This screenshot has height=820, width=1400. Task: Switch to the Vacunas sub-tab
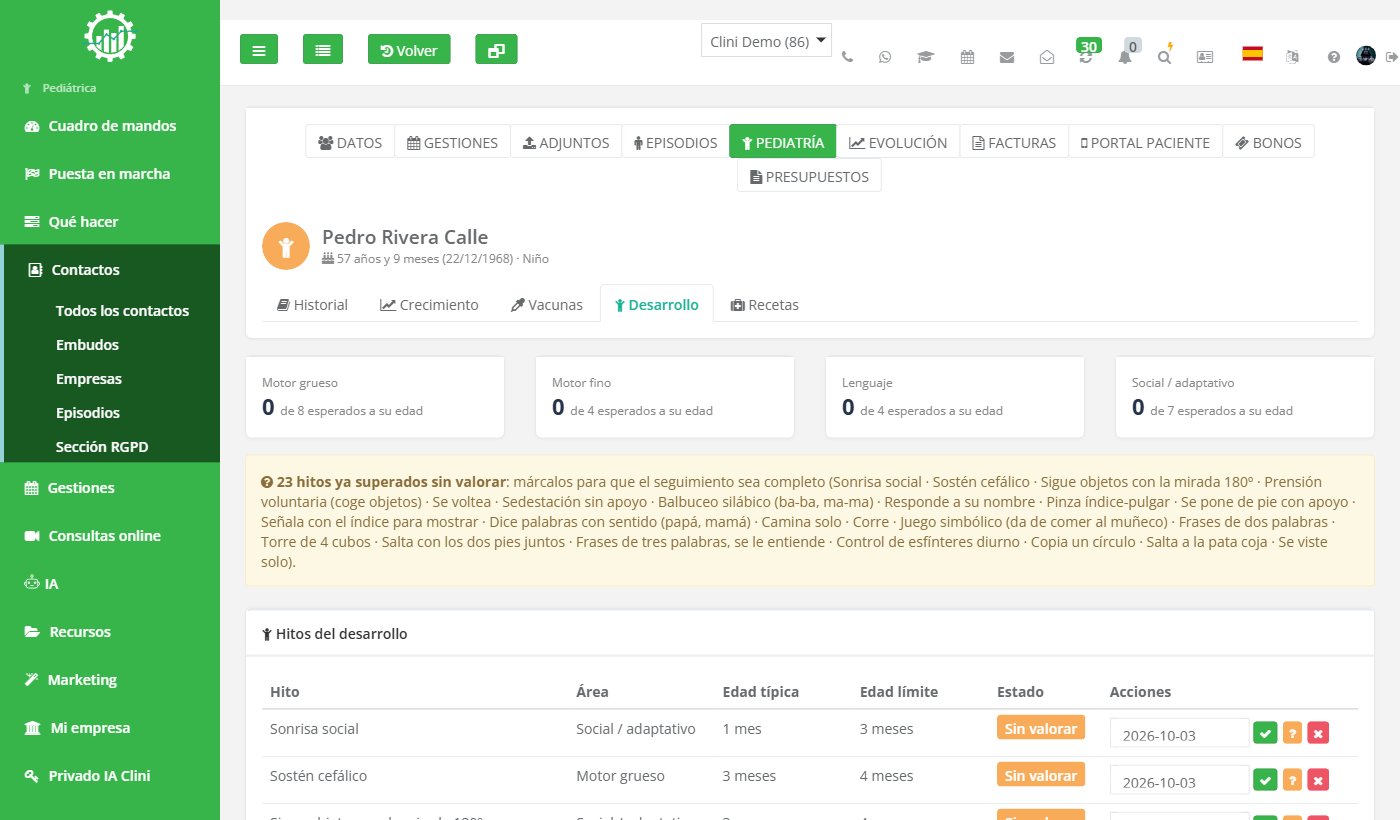click(546, 304)
